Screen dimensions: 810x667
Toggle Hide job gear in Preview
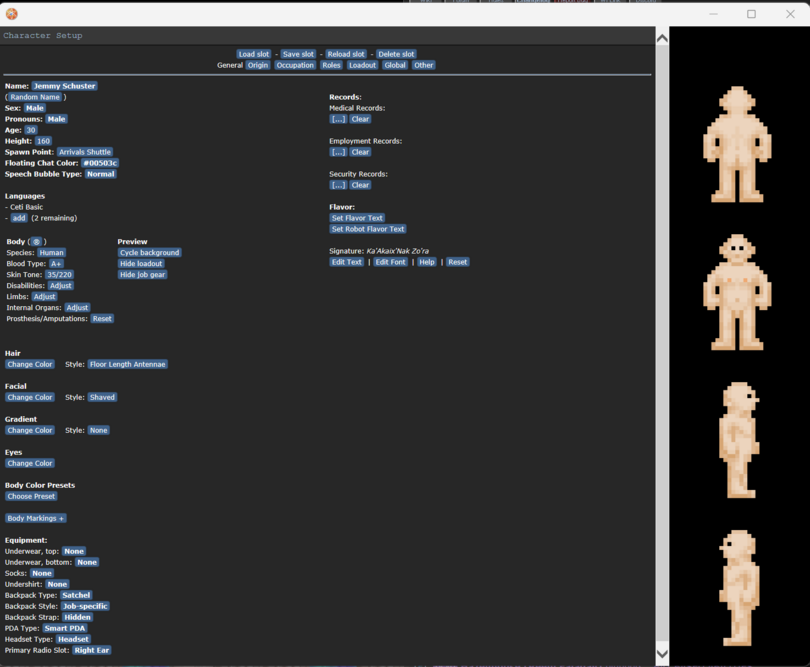click(143, 275)
